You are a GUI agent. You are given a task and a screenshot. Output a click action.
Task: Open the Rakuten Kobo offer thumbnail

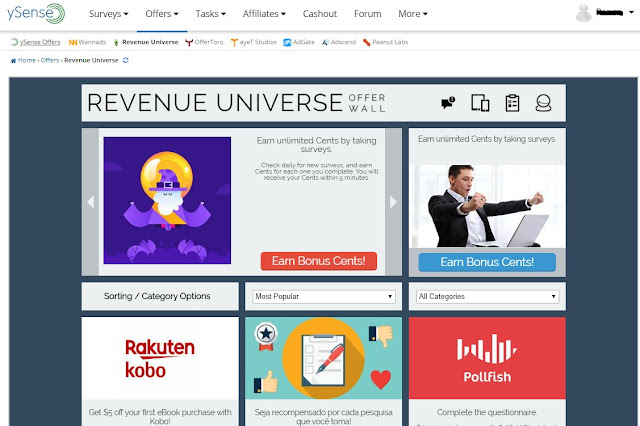pyautogui.click(x=160, y=358)
